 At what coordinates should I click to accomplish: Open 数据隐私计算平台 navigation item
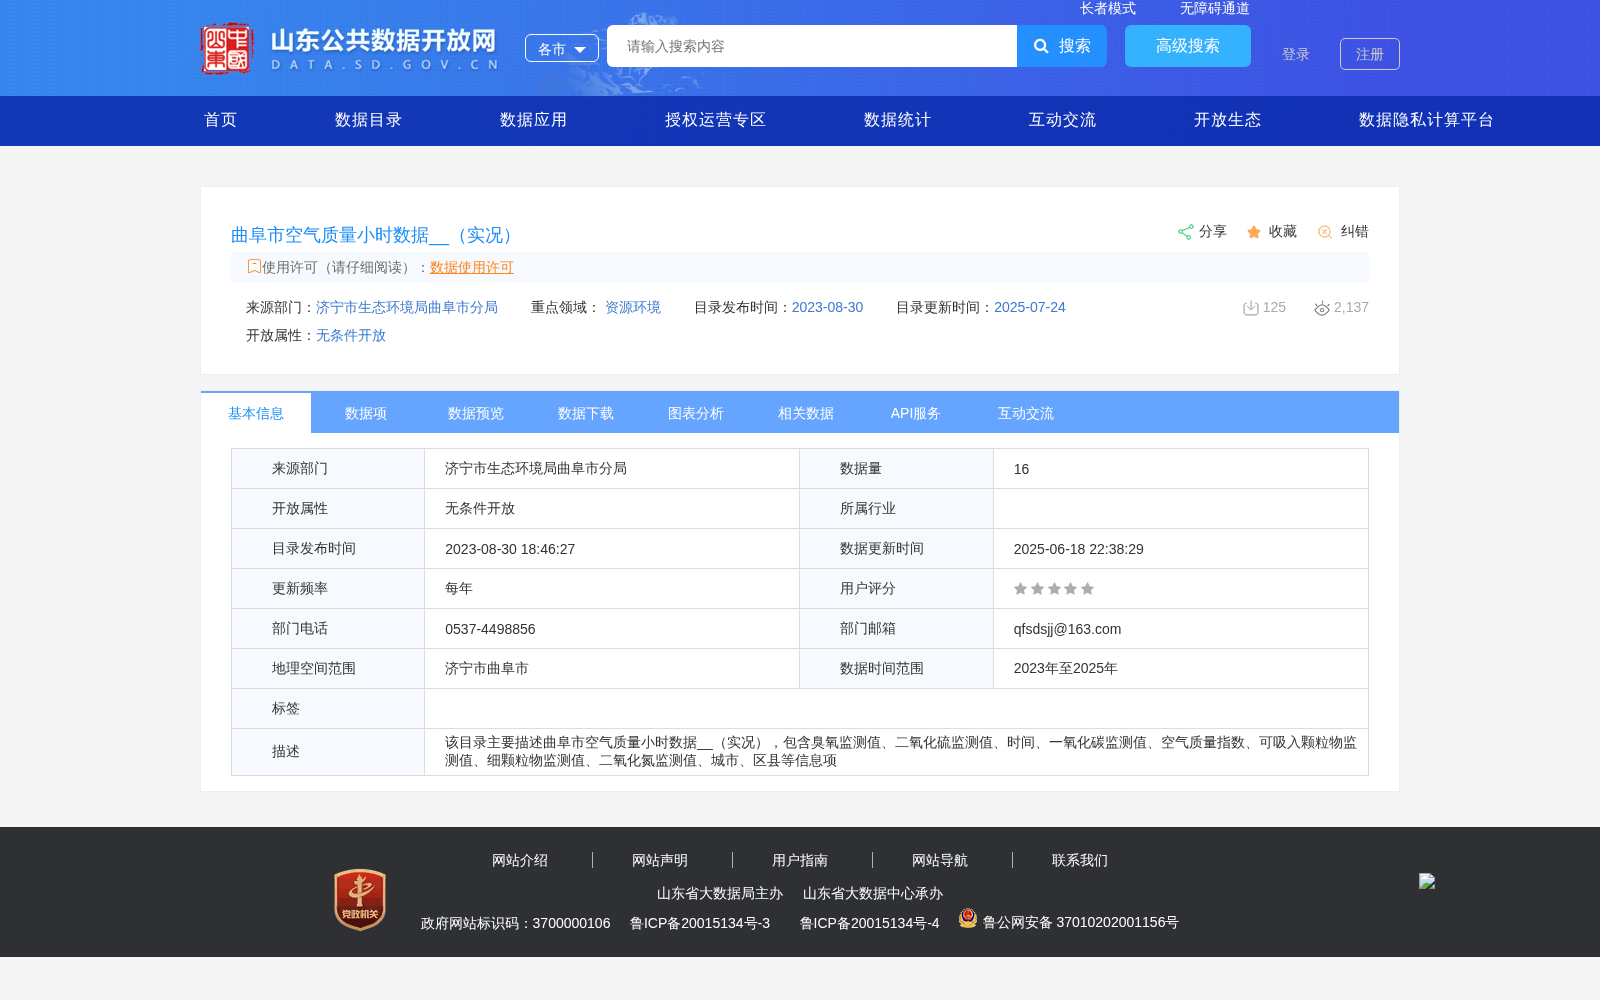coord(1426,120)
